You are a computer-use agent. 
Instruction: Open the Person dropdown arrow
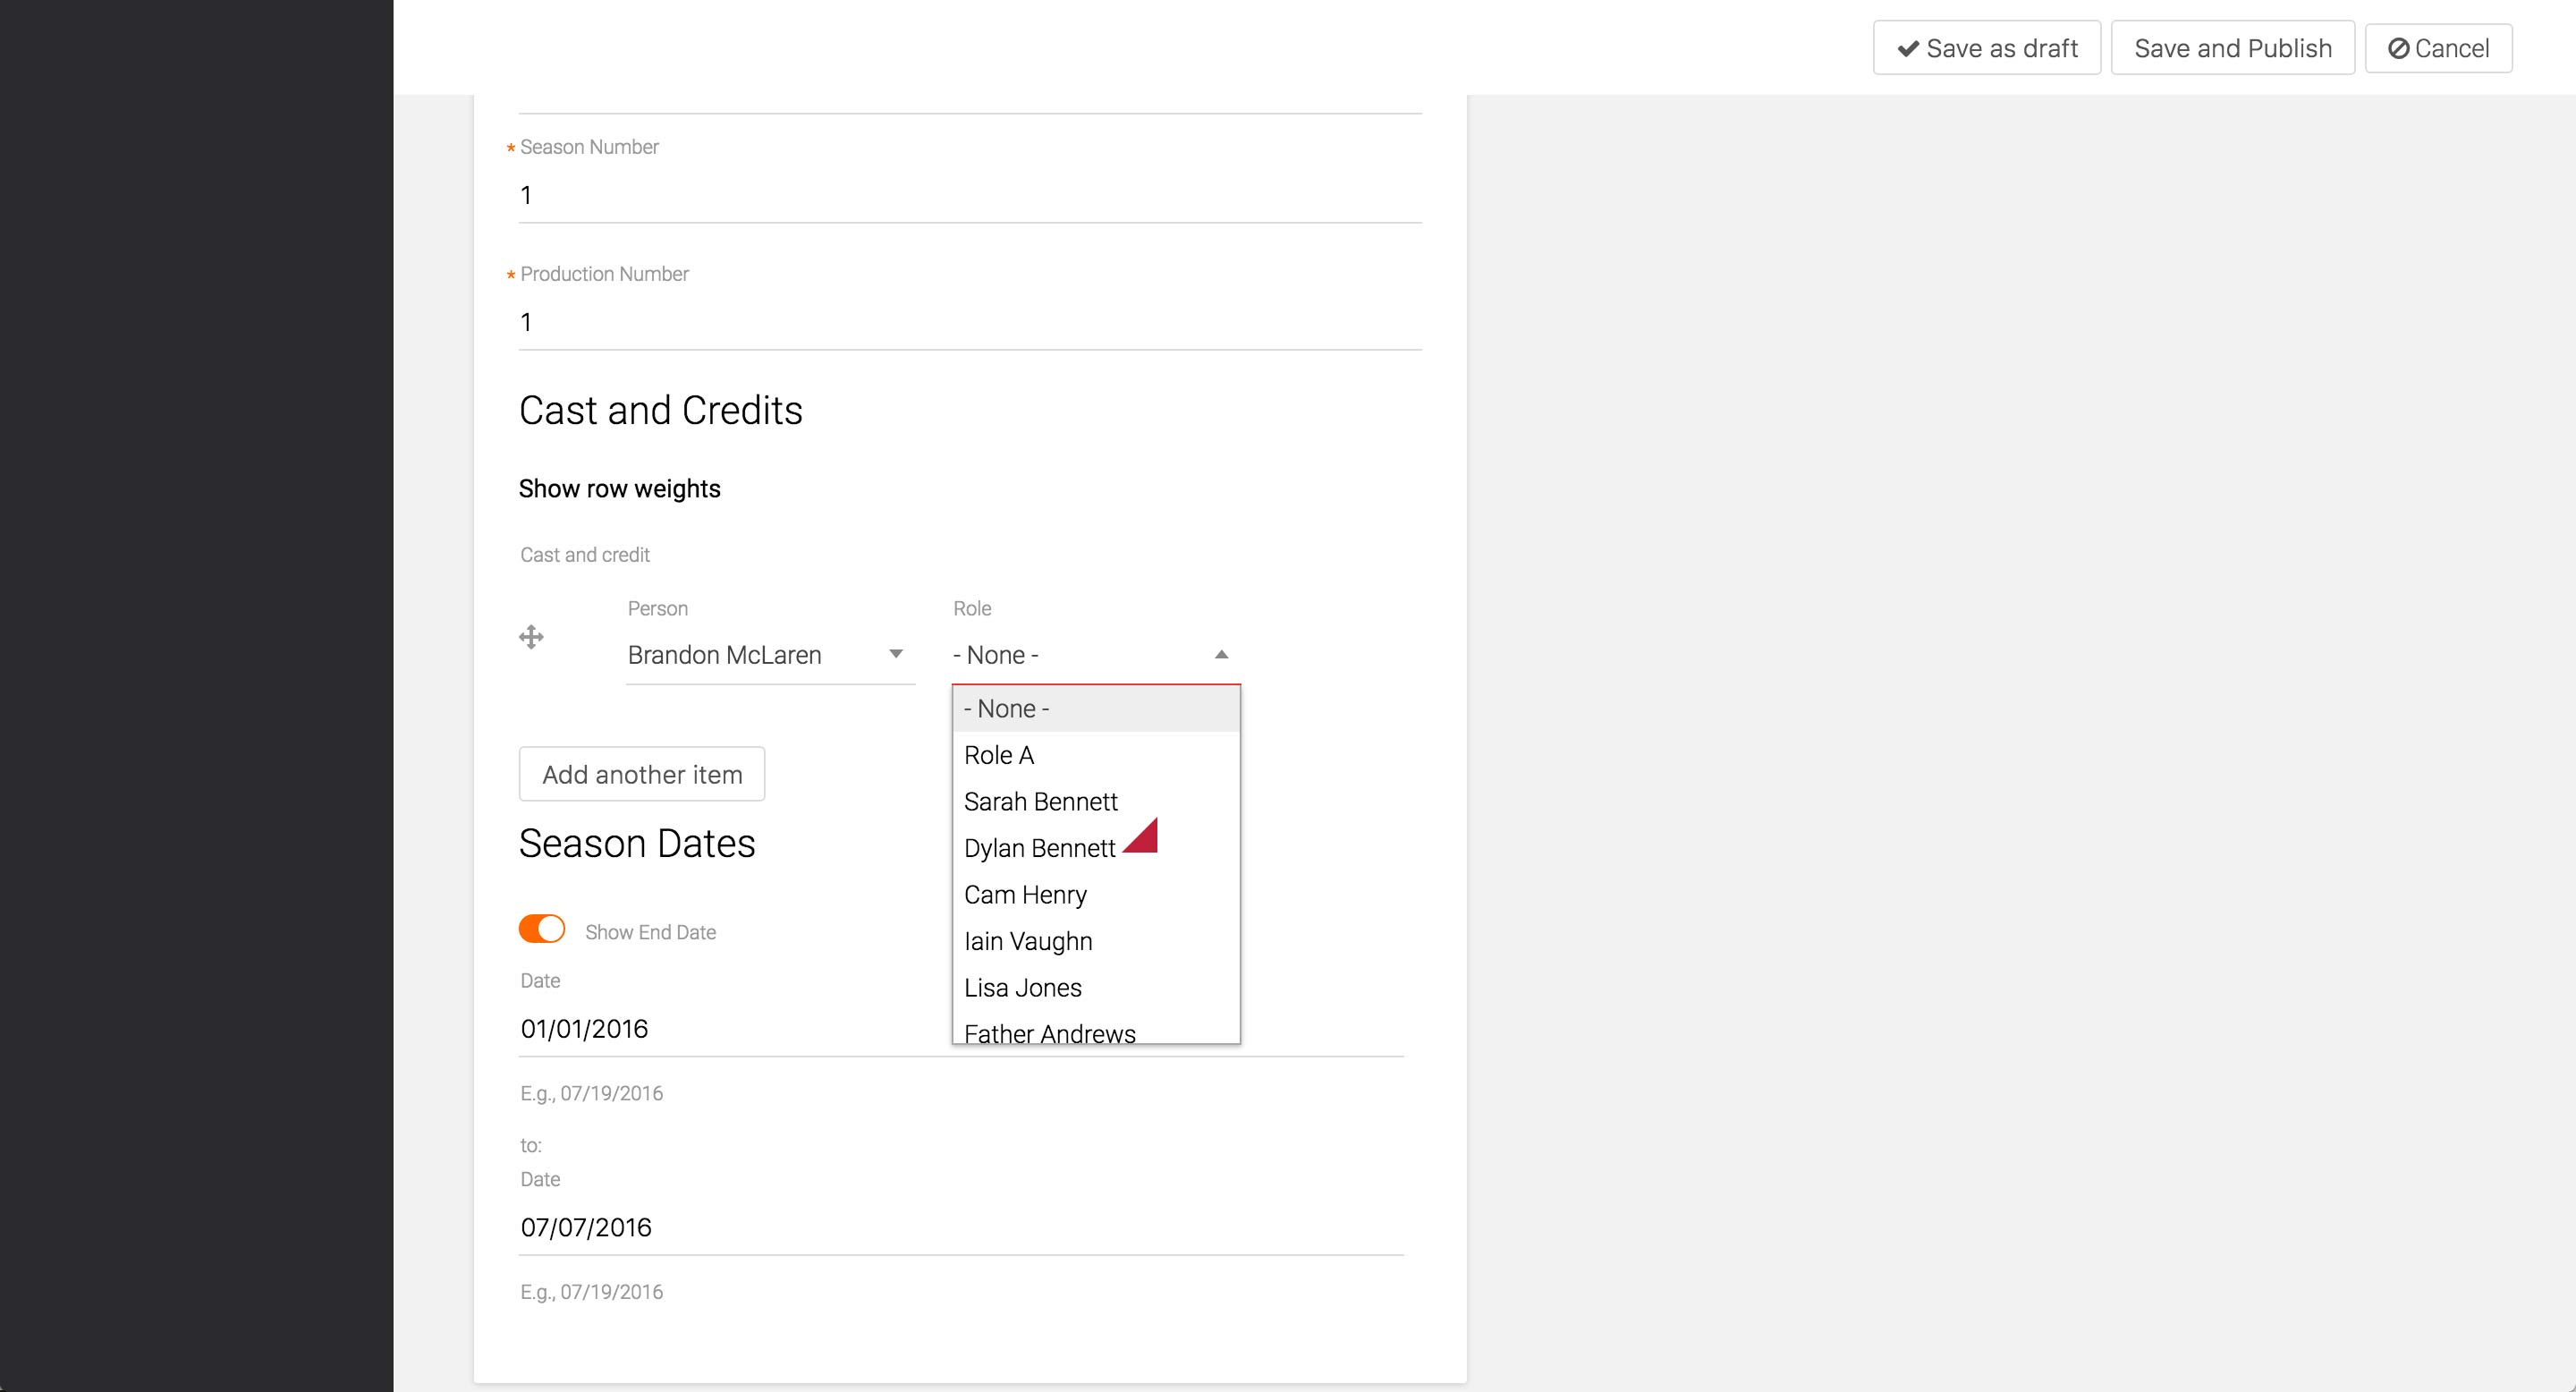[896, 654]
